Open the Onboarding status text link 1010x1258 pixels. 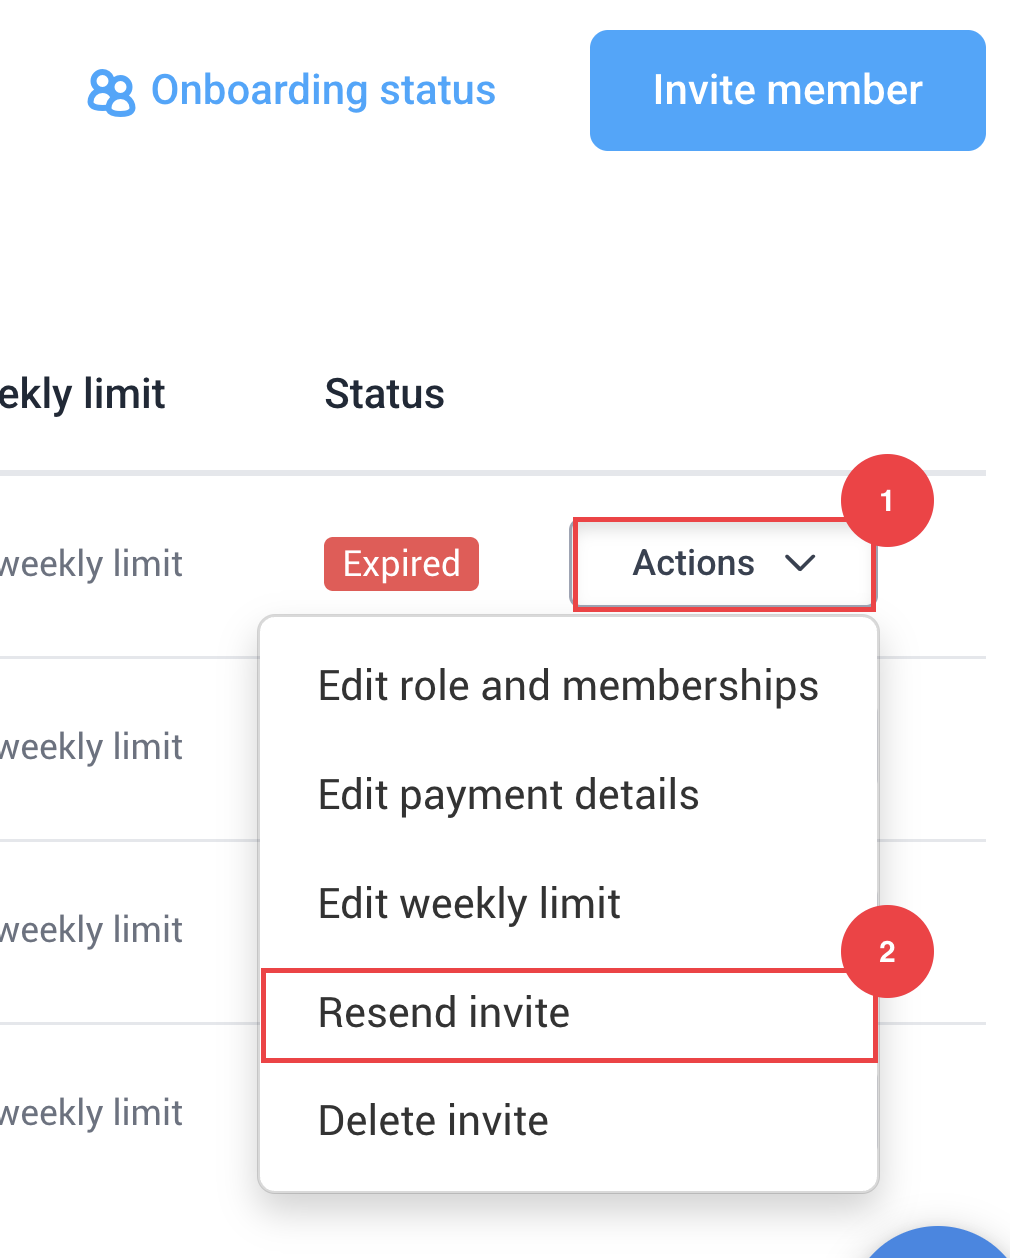point(323,90)
